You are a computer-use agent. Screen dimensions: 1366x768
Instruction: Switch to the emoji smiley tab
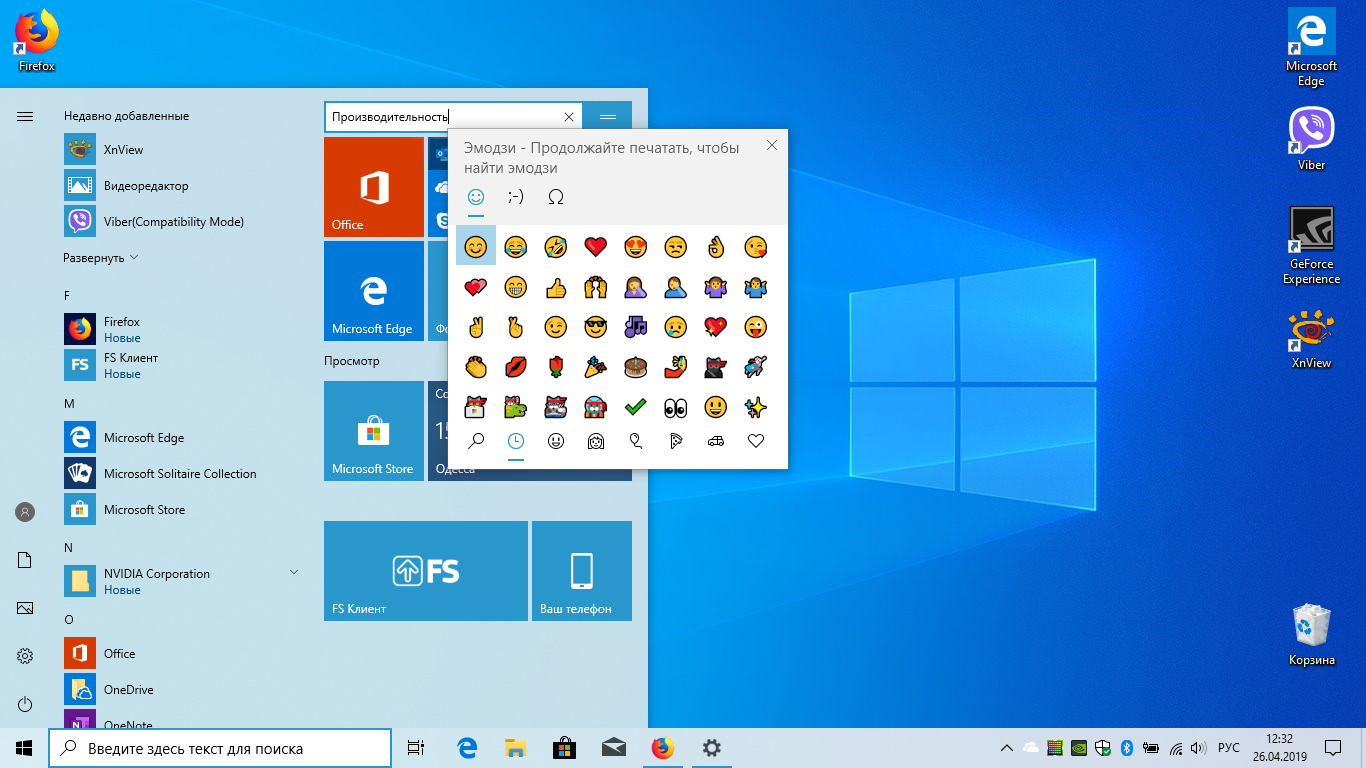[x=476, y=197]
